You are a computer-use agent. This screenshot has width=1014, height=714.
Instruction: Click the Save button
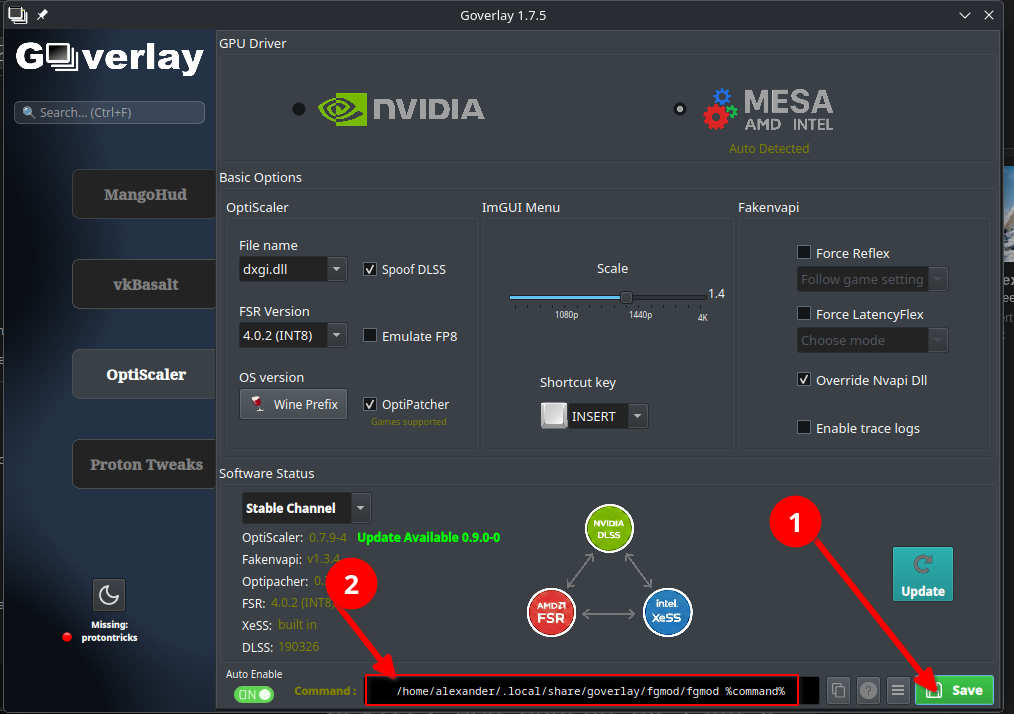pyautogui.click(x=955, y=691)
